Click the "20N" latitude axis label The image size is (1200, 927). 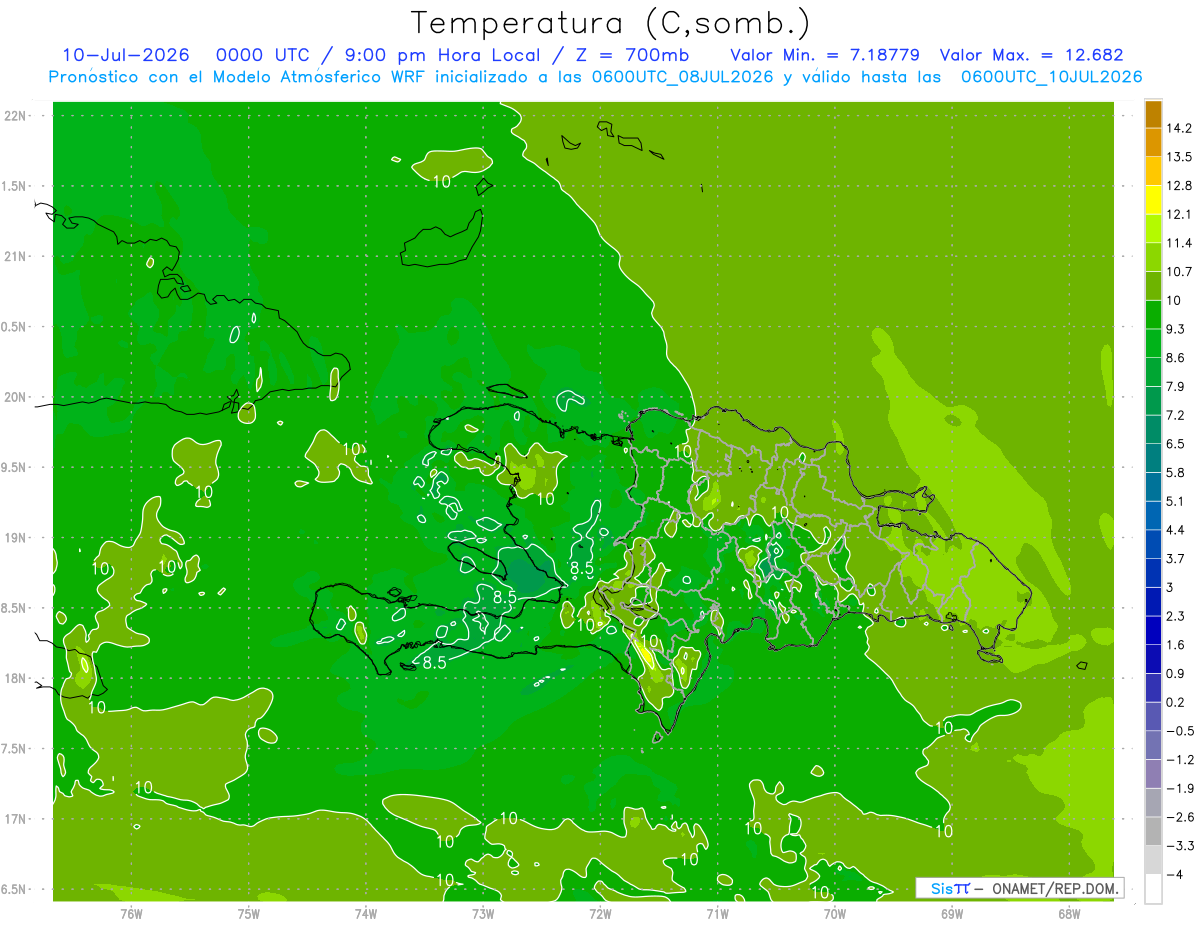tap(16, 397)
